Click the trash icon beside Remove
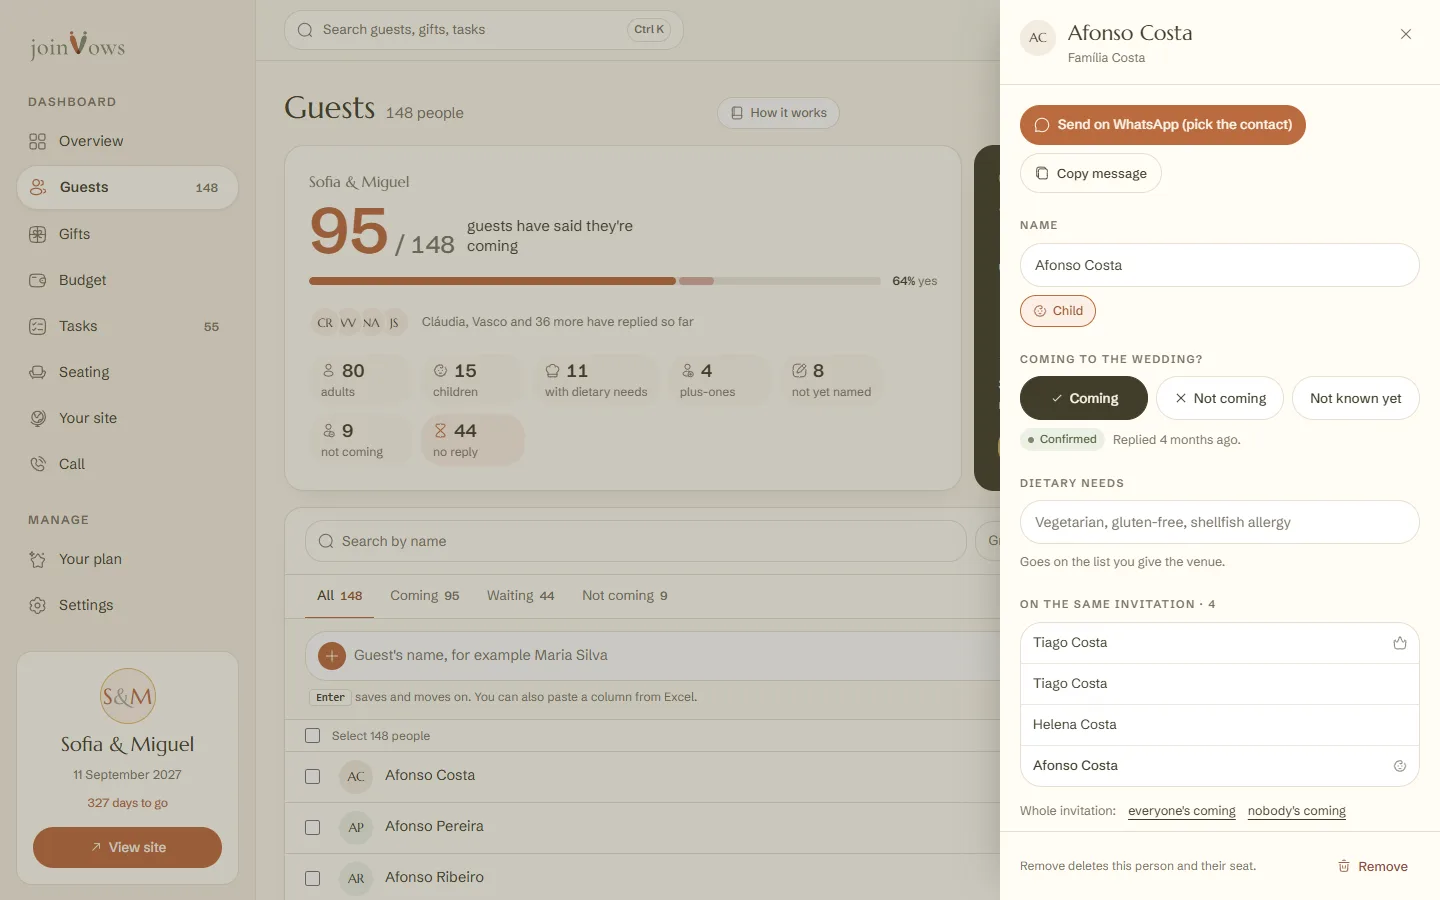This screenshot has height=900, width=1440. [1344, 866]
